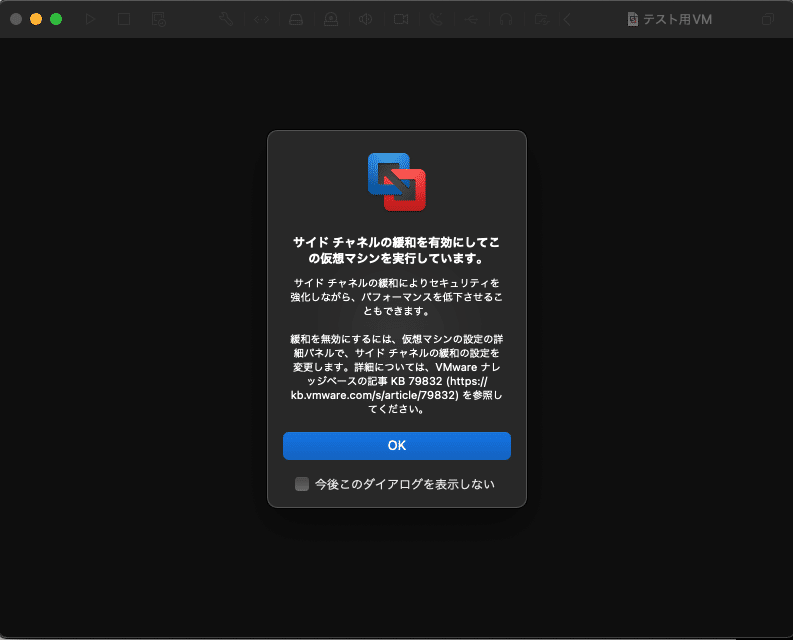
Task: Open VM settings via the wrench icon
Action: (226, 19)
